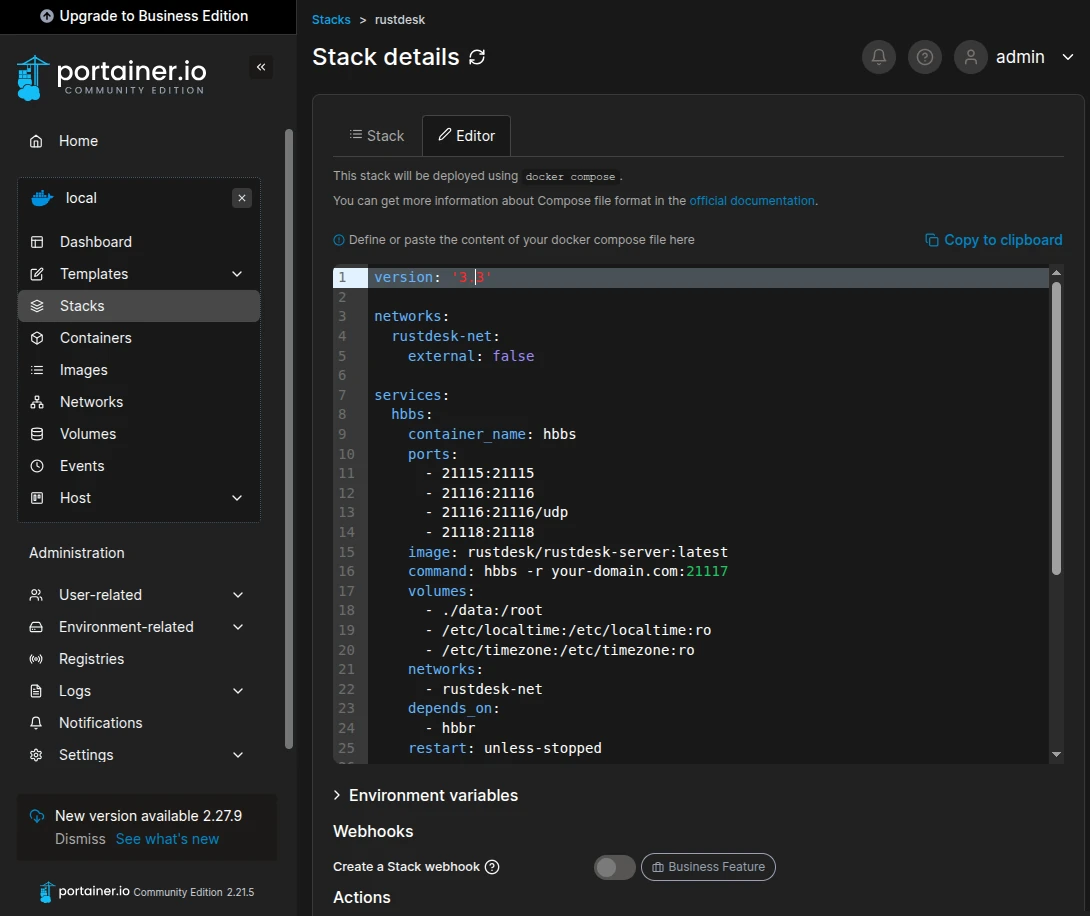Click the Containers cube icon
1090x916 pixels.
tap(37, 338)
